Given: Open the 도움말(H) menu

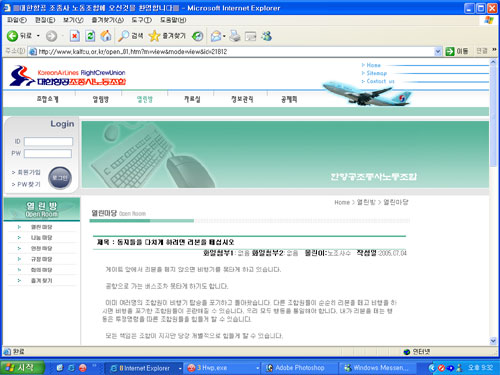Looking at the screenshot, I should click(173, 20).
